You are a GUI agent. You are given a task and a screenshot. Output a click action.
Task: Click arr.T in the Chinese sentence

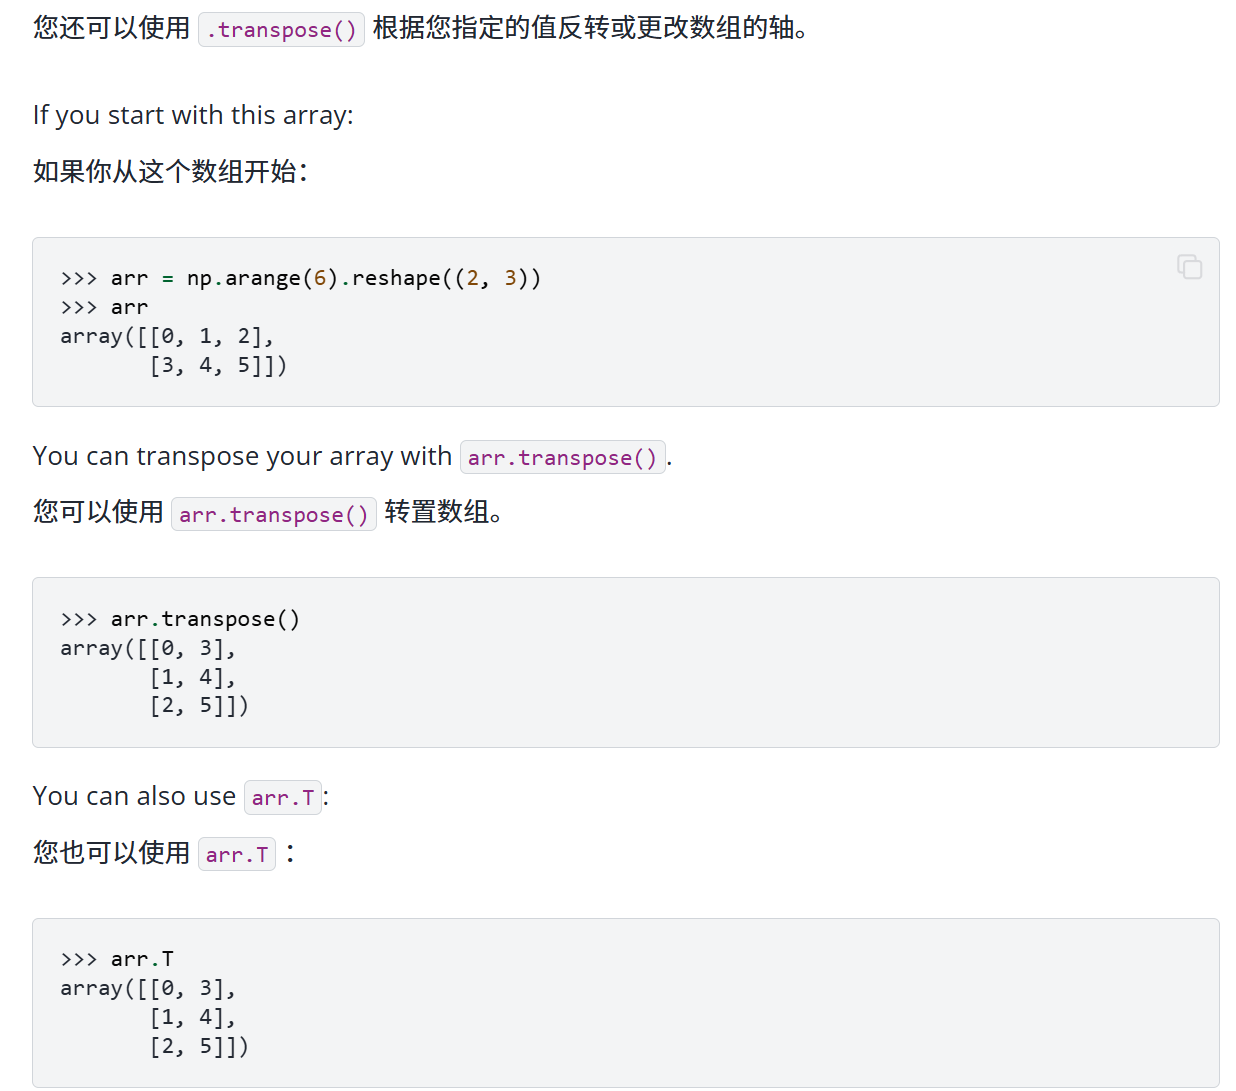(x=237, y=855)
